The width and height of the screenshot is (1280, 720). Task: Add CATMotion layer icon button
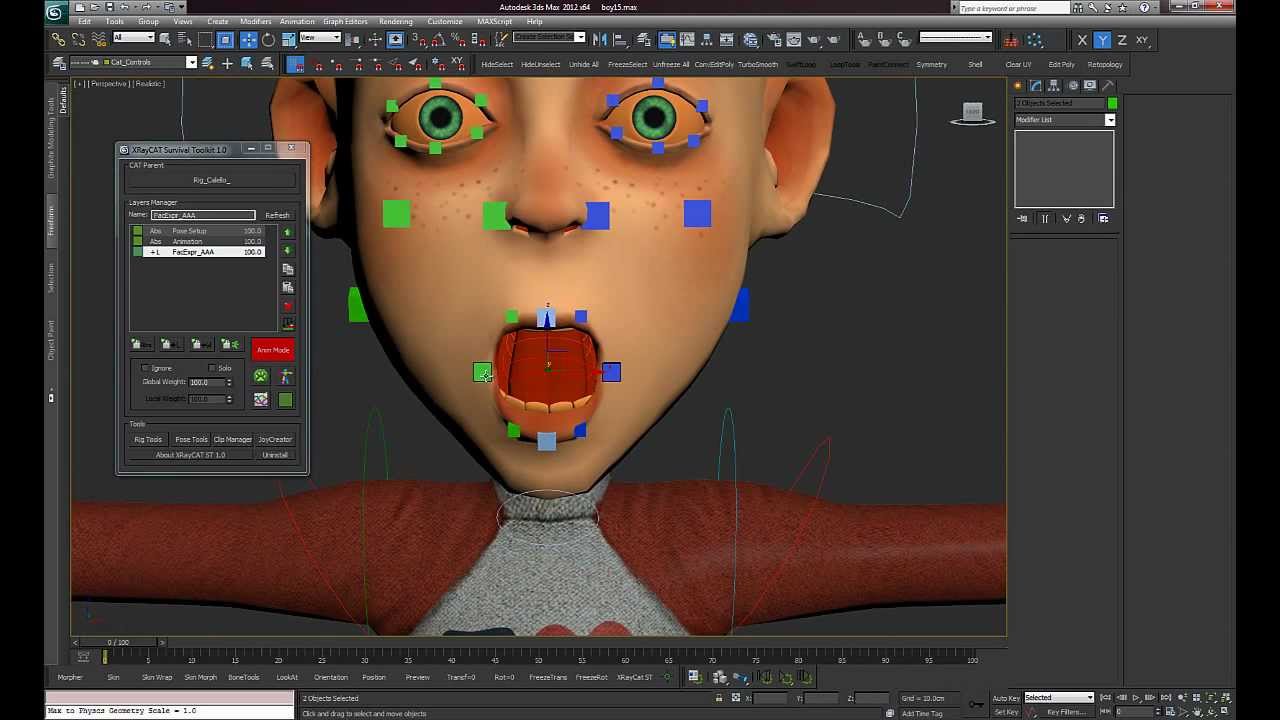pos(231,345)
